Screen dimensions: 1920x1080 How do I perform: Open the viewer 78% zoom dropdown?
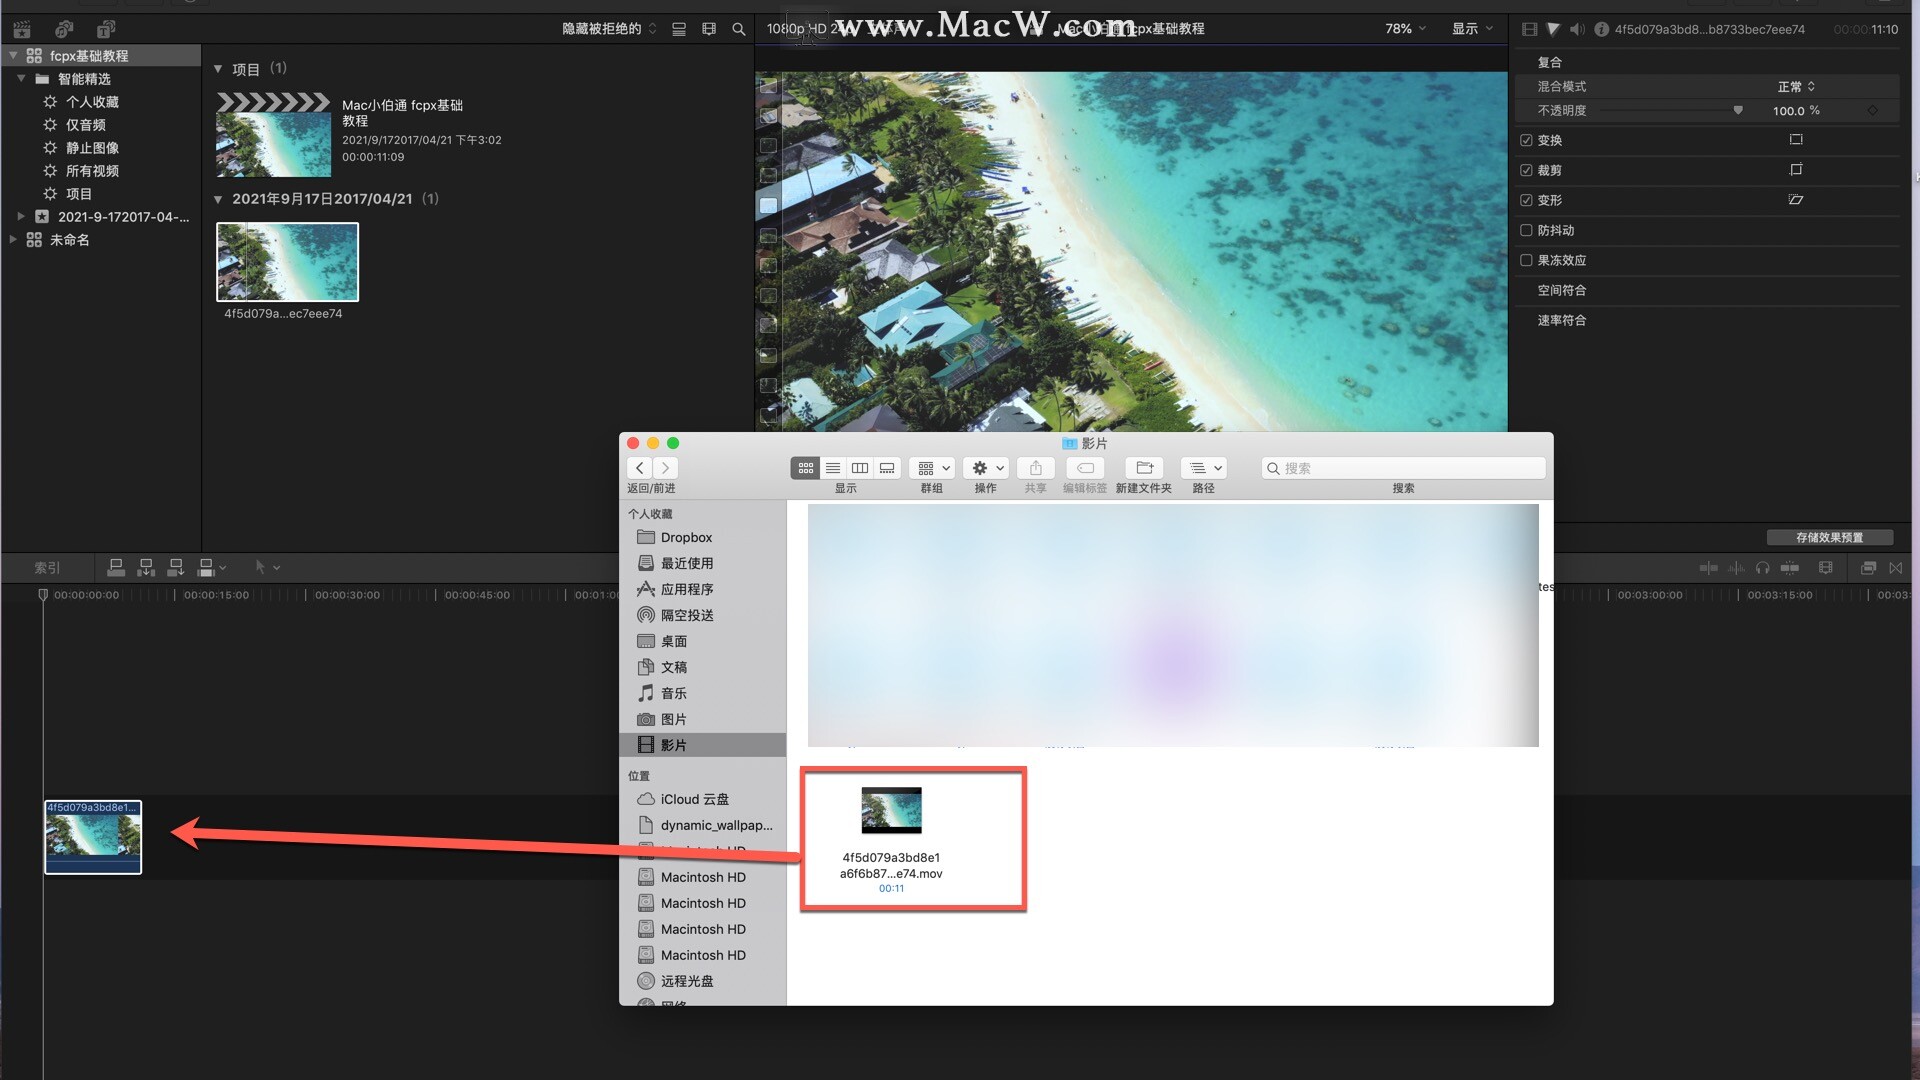[x=1405, y=29]
